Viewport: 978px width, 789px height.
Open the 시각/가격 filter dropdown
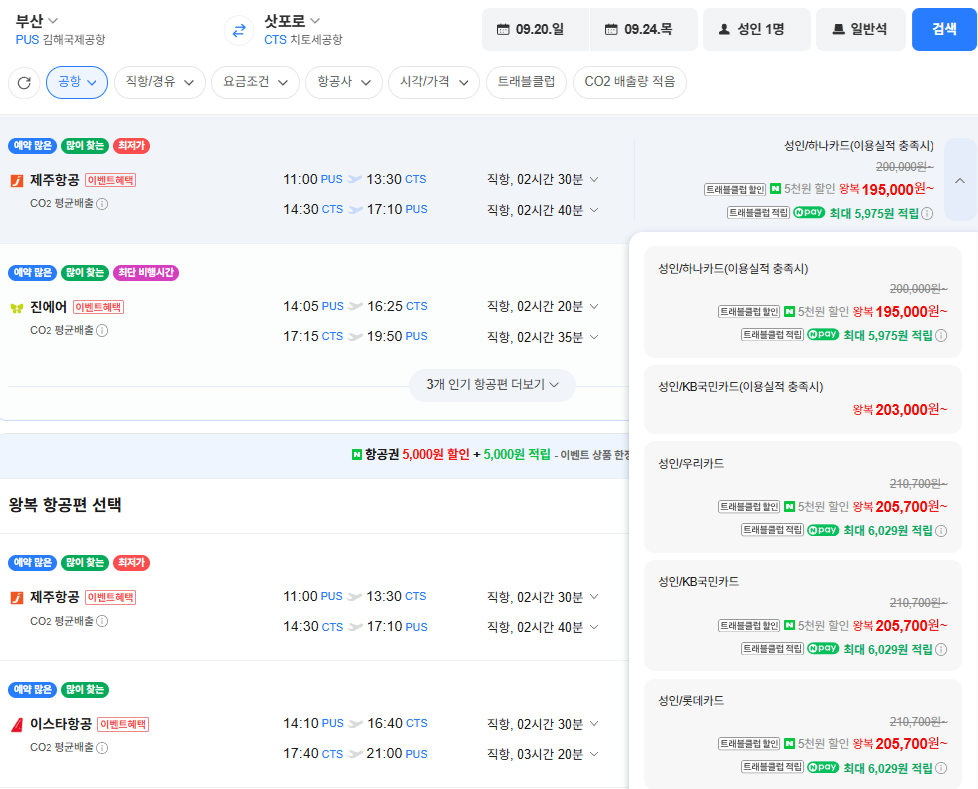pos(433,82)
